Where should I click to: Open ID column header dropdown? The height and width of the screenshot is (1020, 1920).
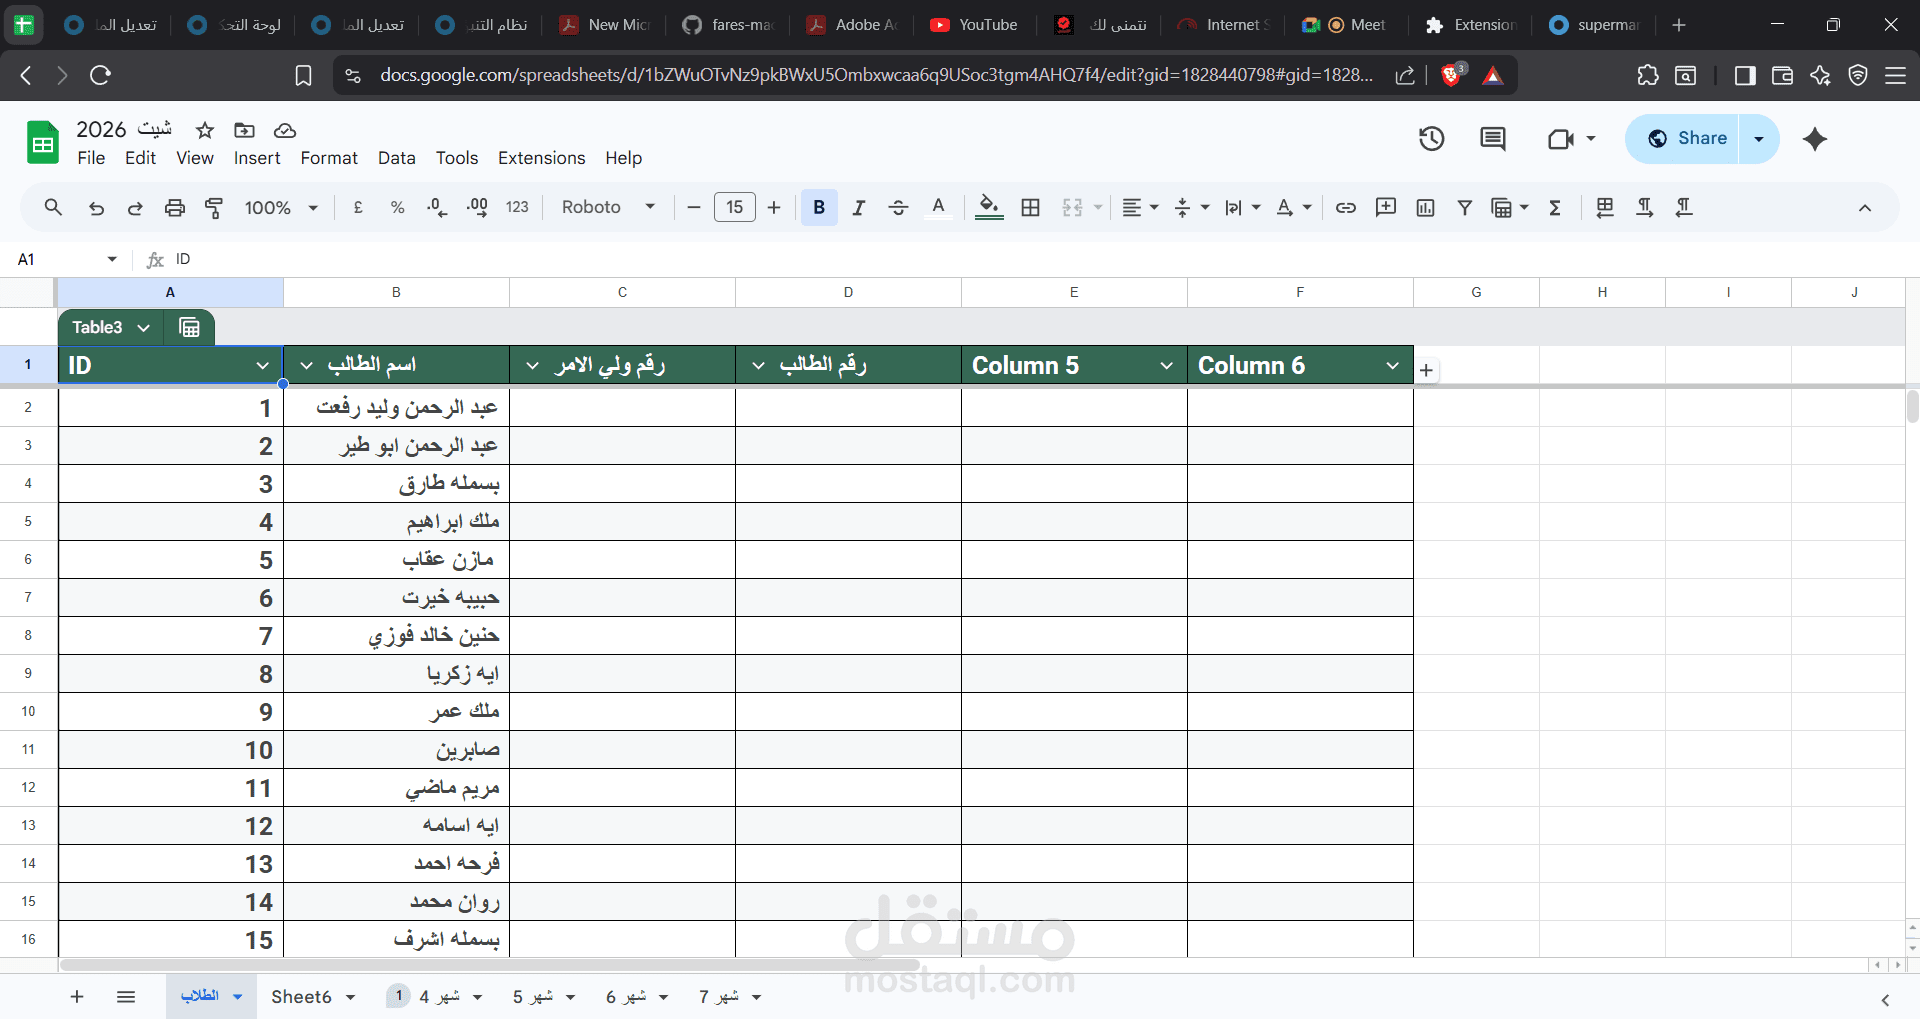pyautogui.click(x=263, y=365)
